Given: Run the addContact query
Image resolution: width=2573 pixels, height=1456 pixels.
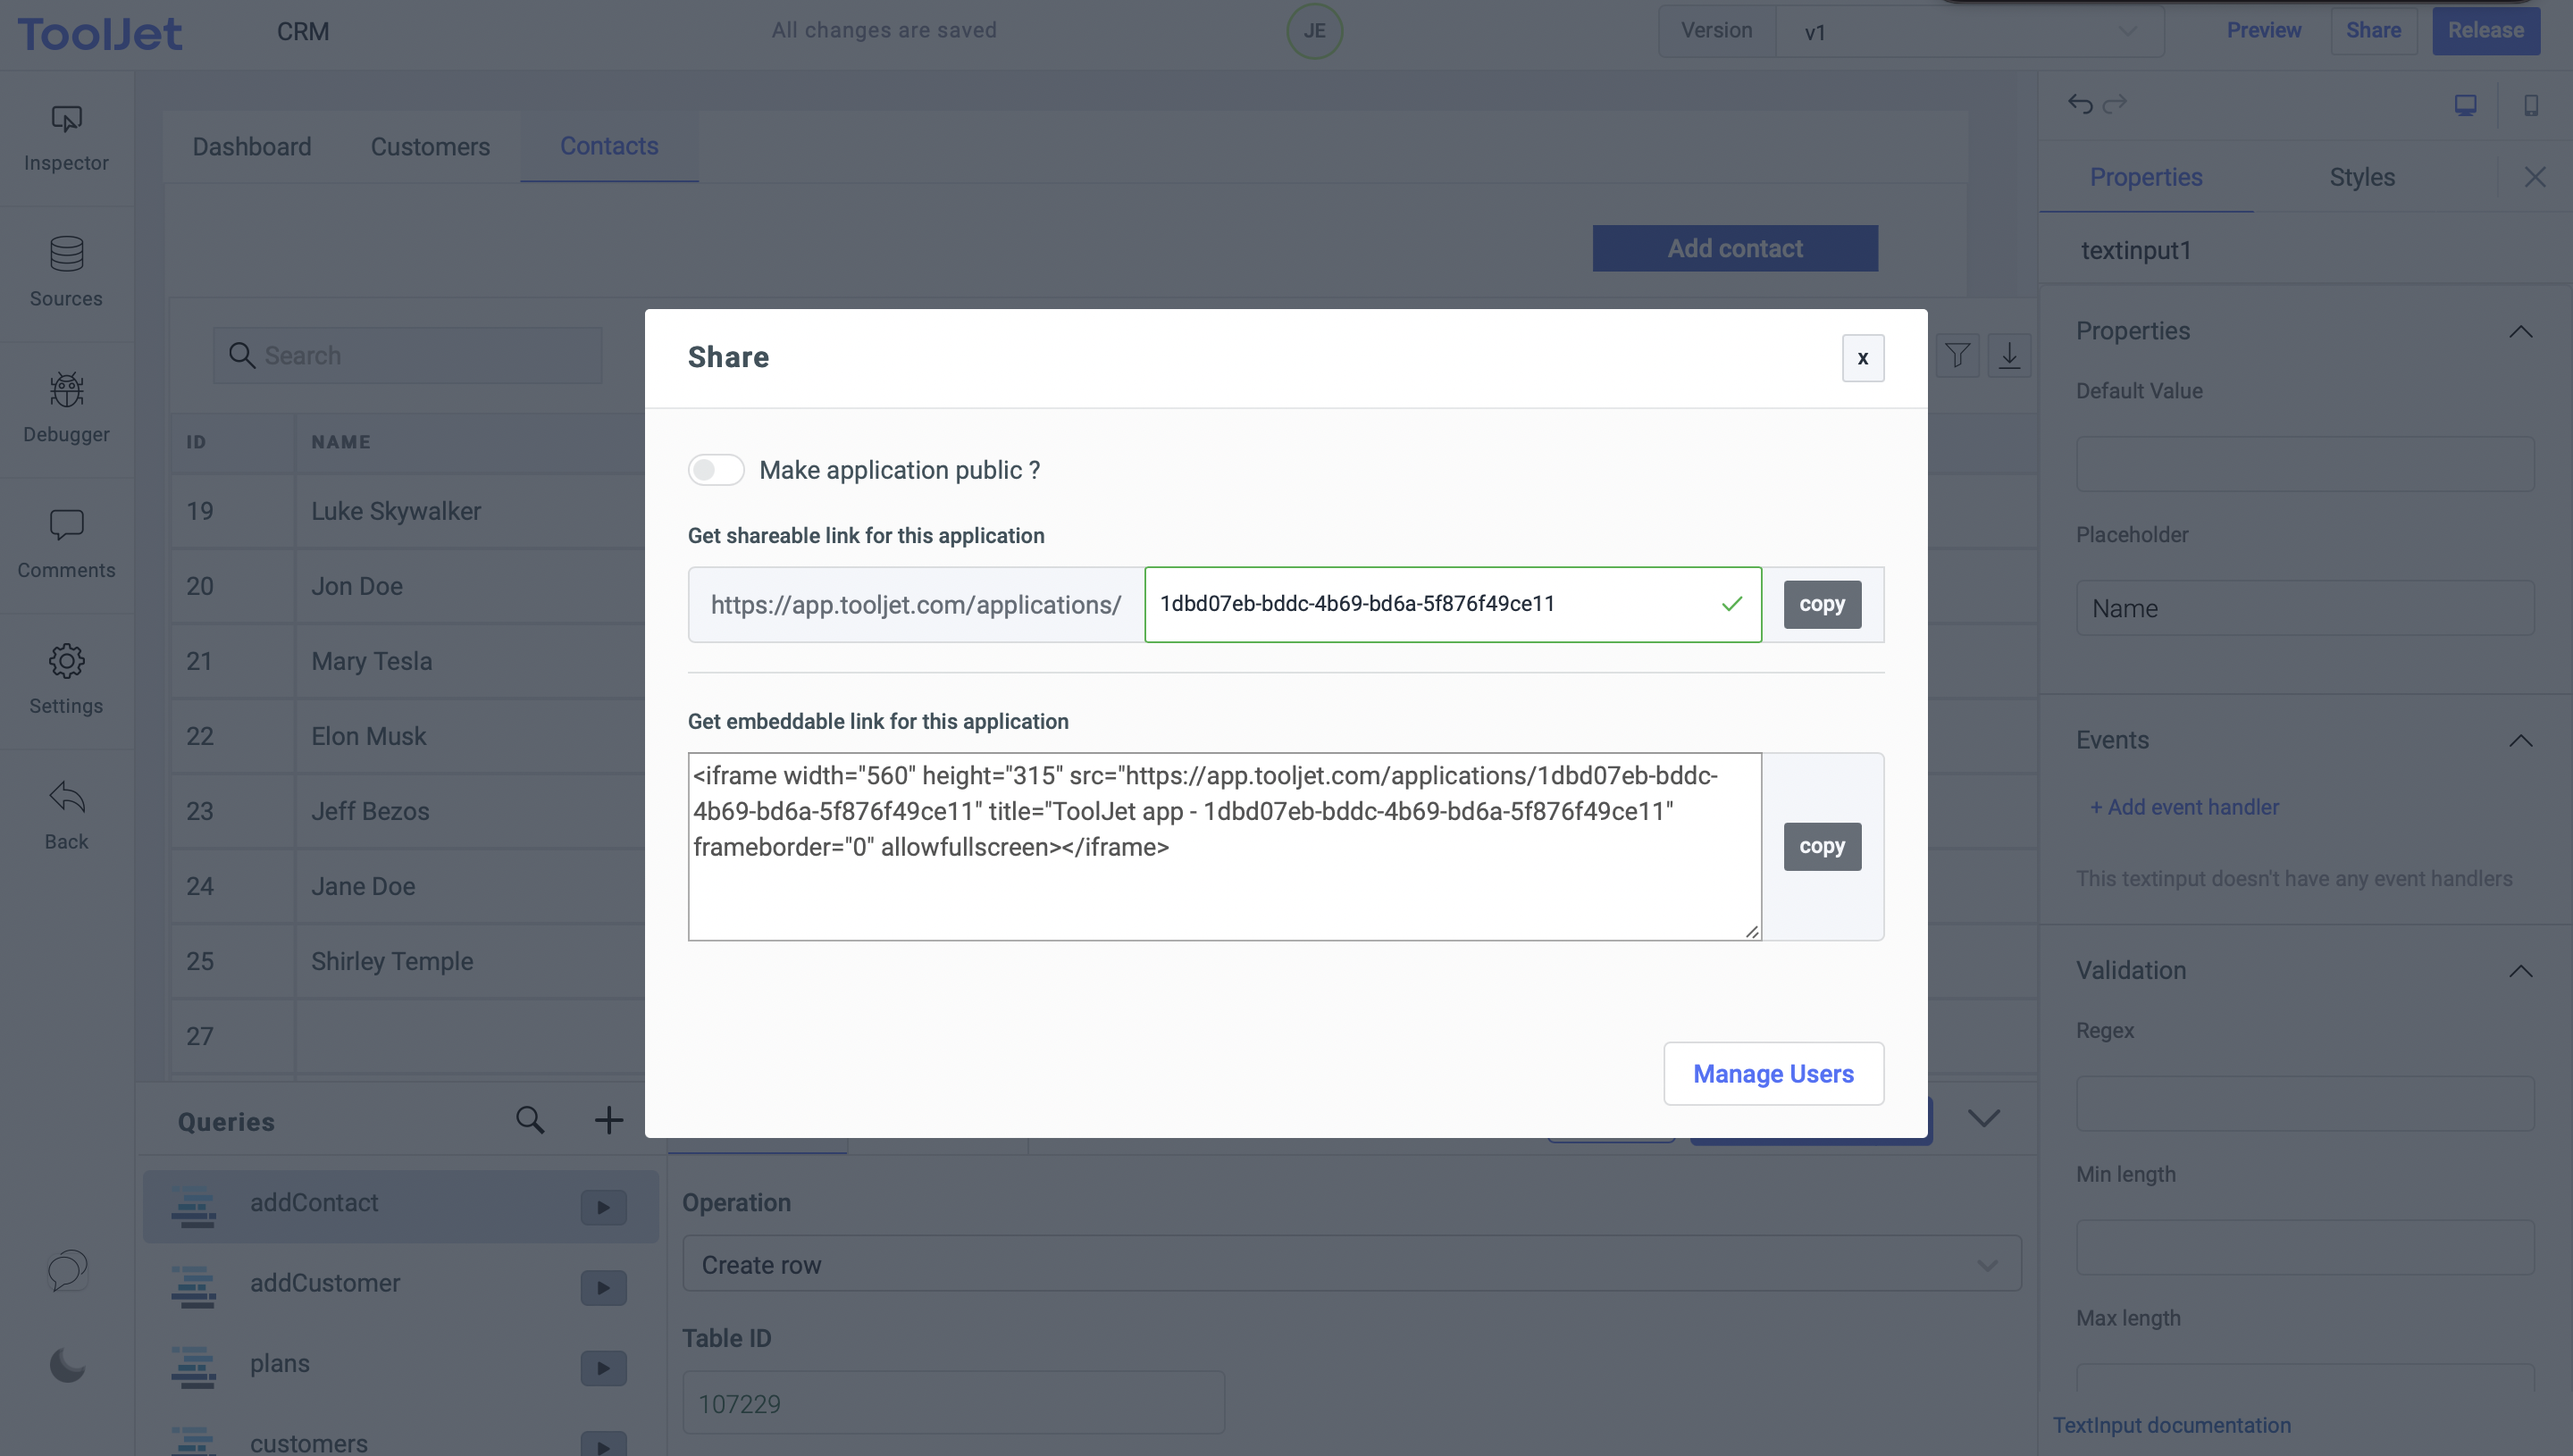Looking at the screenshot, I should click(x=602, y=1206).
